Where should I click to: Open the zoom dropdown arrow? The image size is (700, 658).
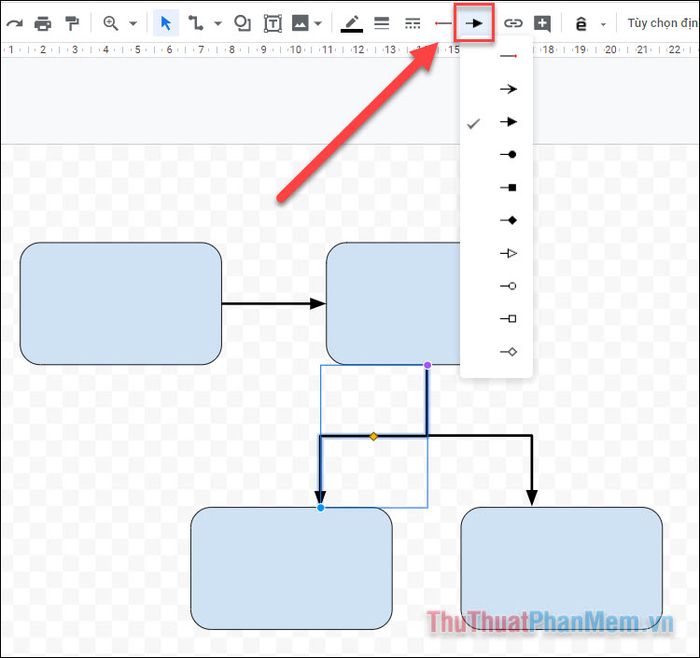[x=133, y=24]
